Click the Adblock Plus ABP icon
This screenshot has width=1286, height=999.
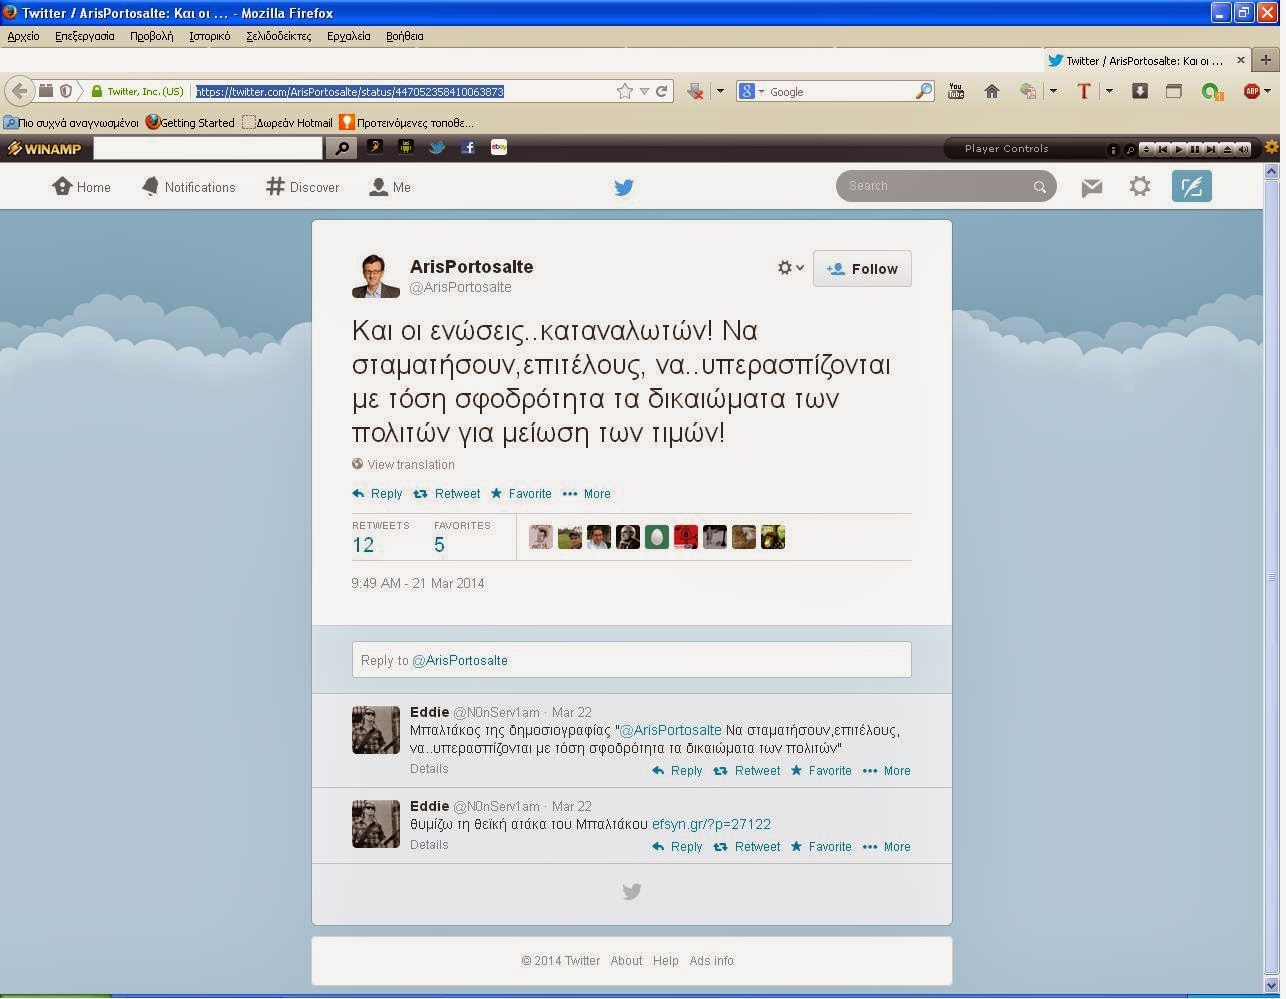click(x=1251, y=91)
